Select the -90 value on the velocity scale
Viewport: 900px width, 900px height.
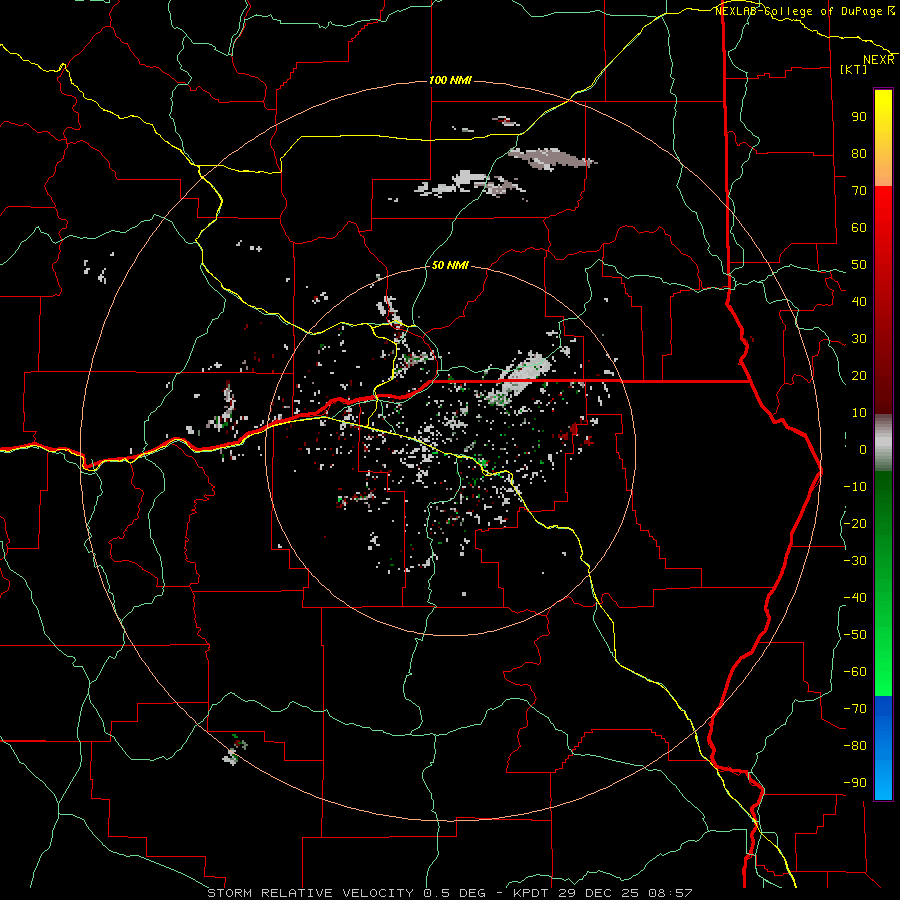tap(855, 783)
